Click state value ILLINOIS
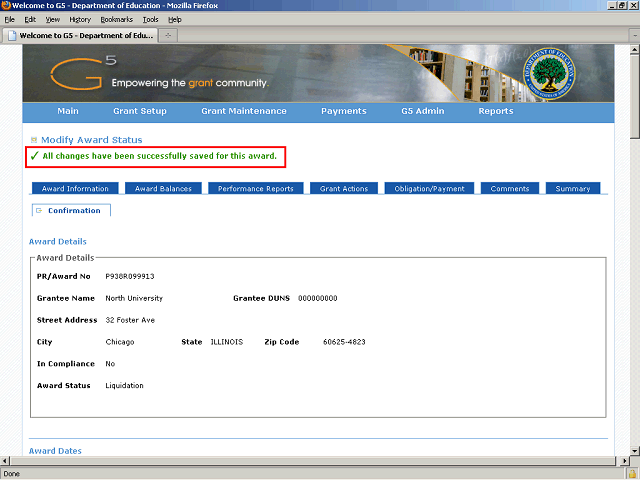This screenshot has width=640, height=480. pyautogui.click(x=227, y=342)
